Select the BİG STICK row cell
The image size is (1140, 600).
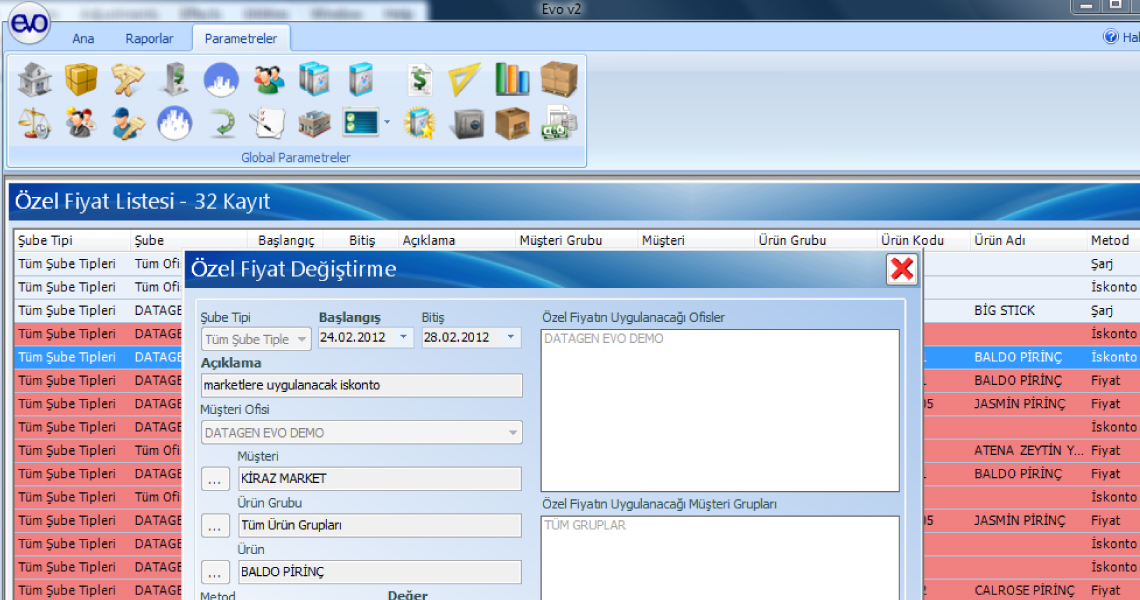click(x=1028, y=311)
